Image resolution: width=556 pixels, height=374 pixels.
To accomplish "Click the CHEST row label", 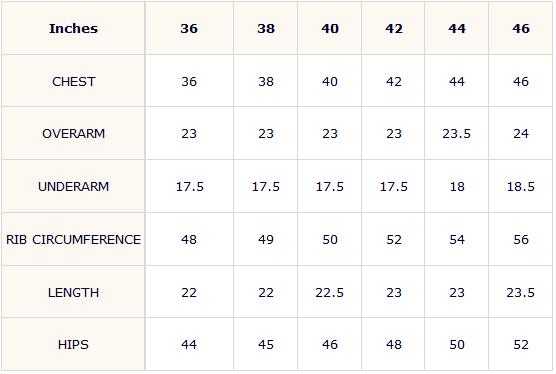I will click(73, 81).
